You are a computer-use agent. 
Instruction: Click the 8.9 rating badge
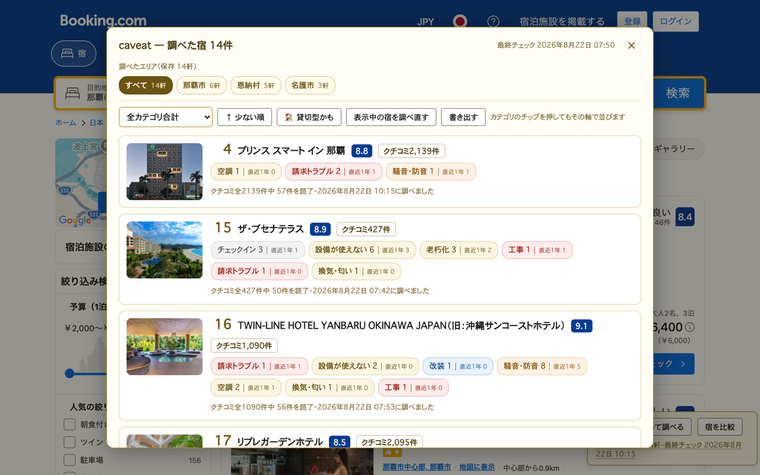pyautogui.click(x=320, y=229)
